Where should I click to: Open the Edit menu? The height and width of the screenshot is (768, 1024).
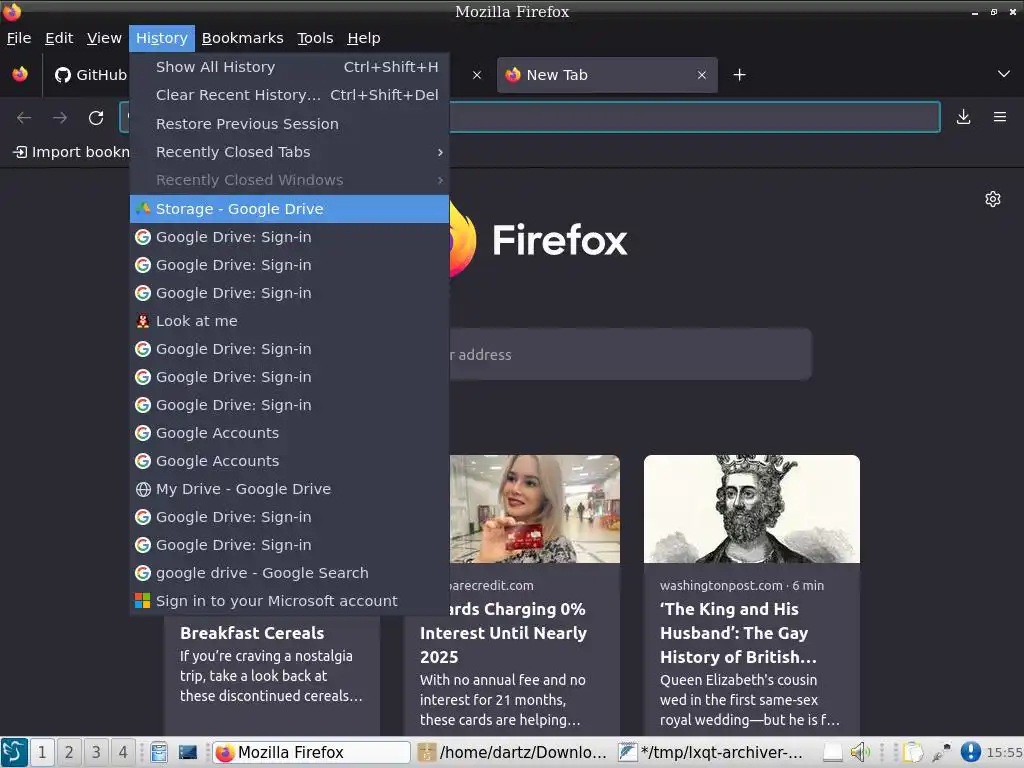coord(59,39)
